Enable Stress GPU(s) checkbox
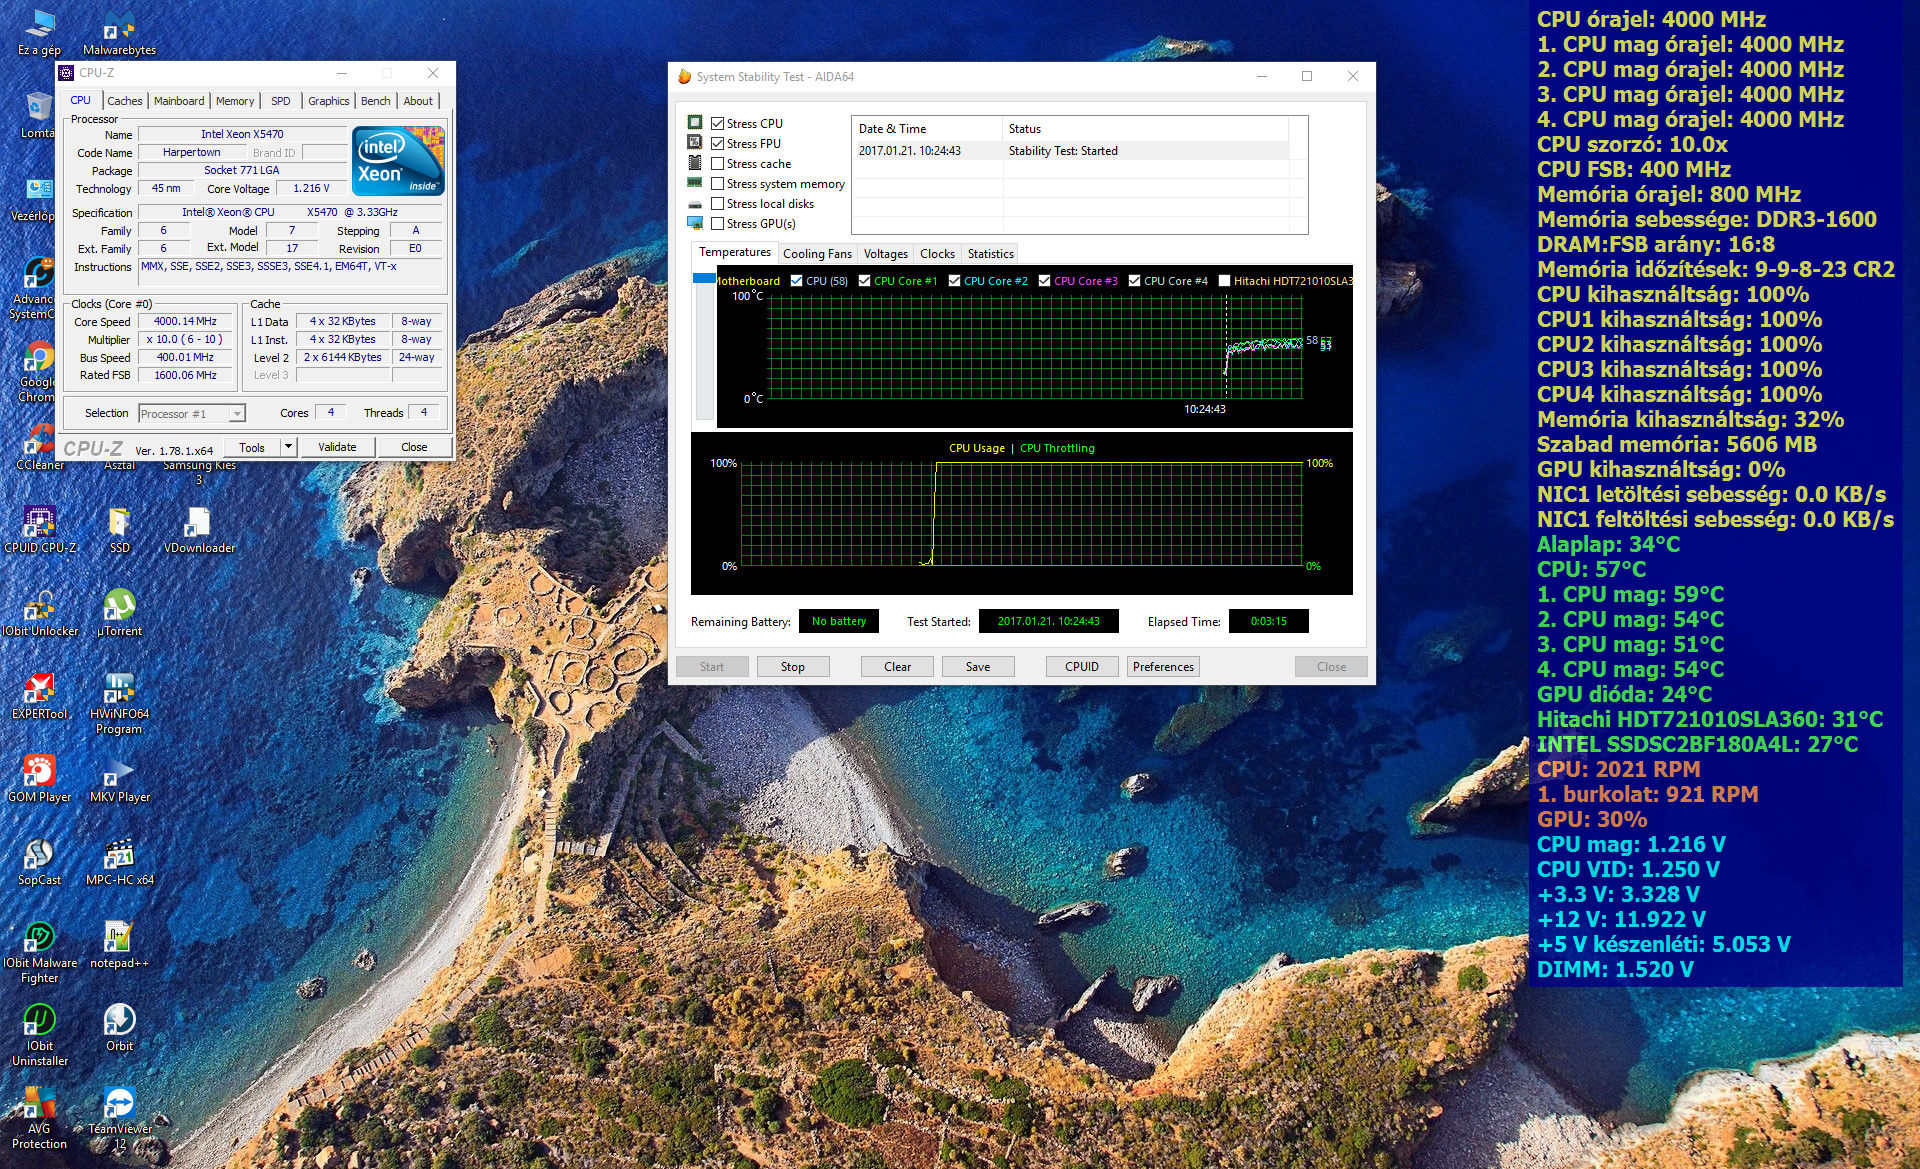 pos(717,224)
